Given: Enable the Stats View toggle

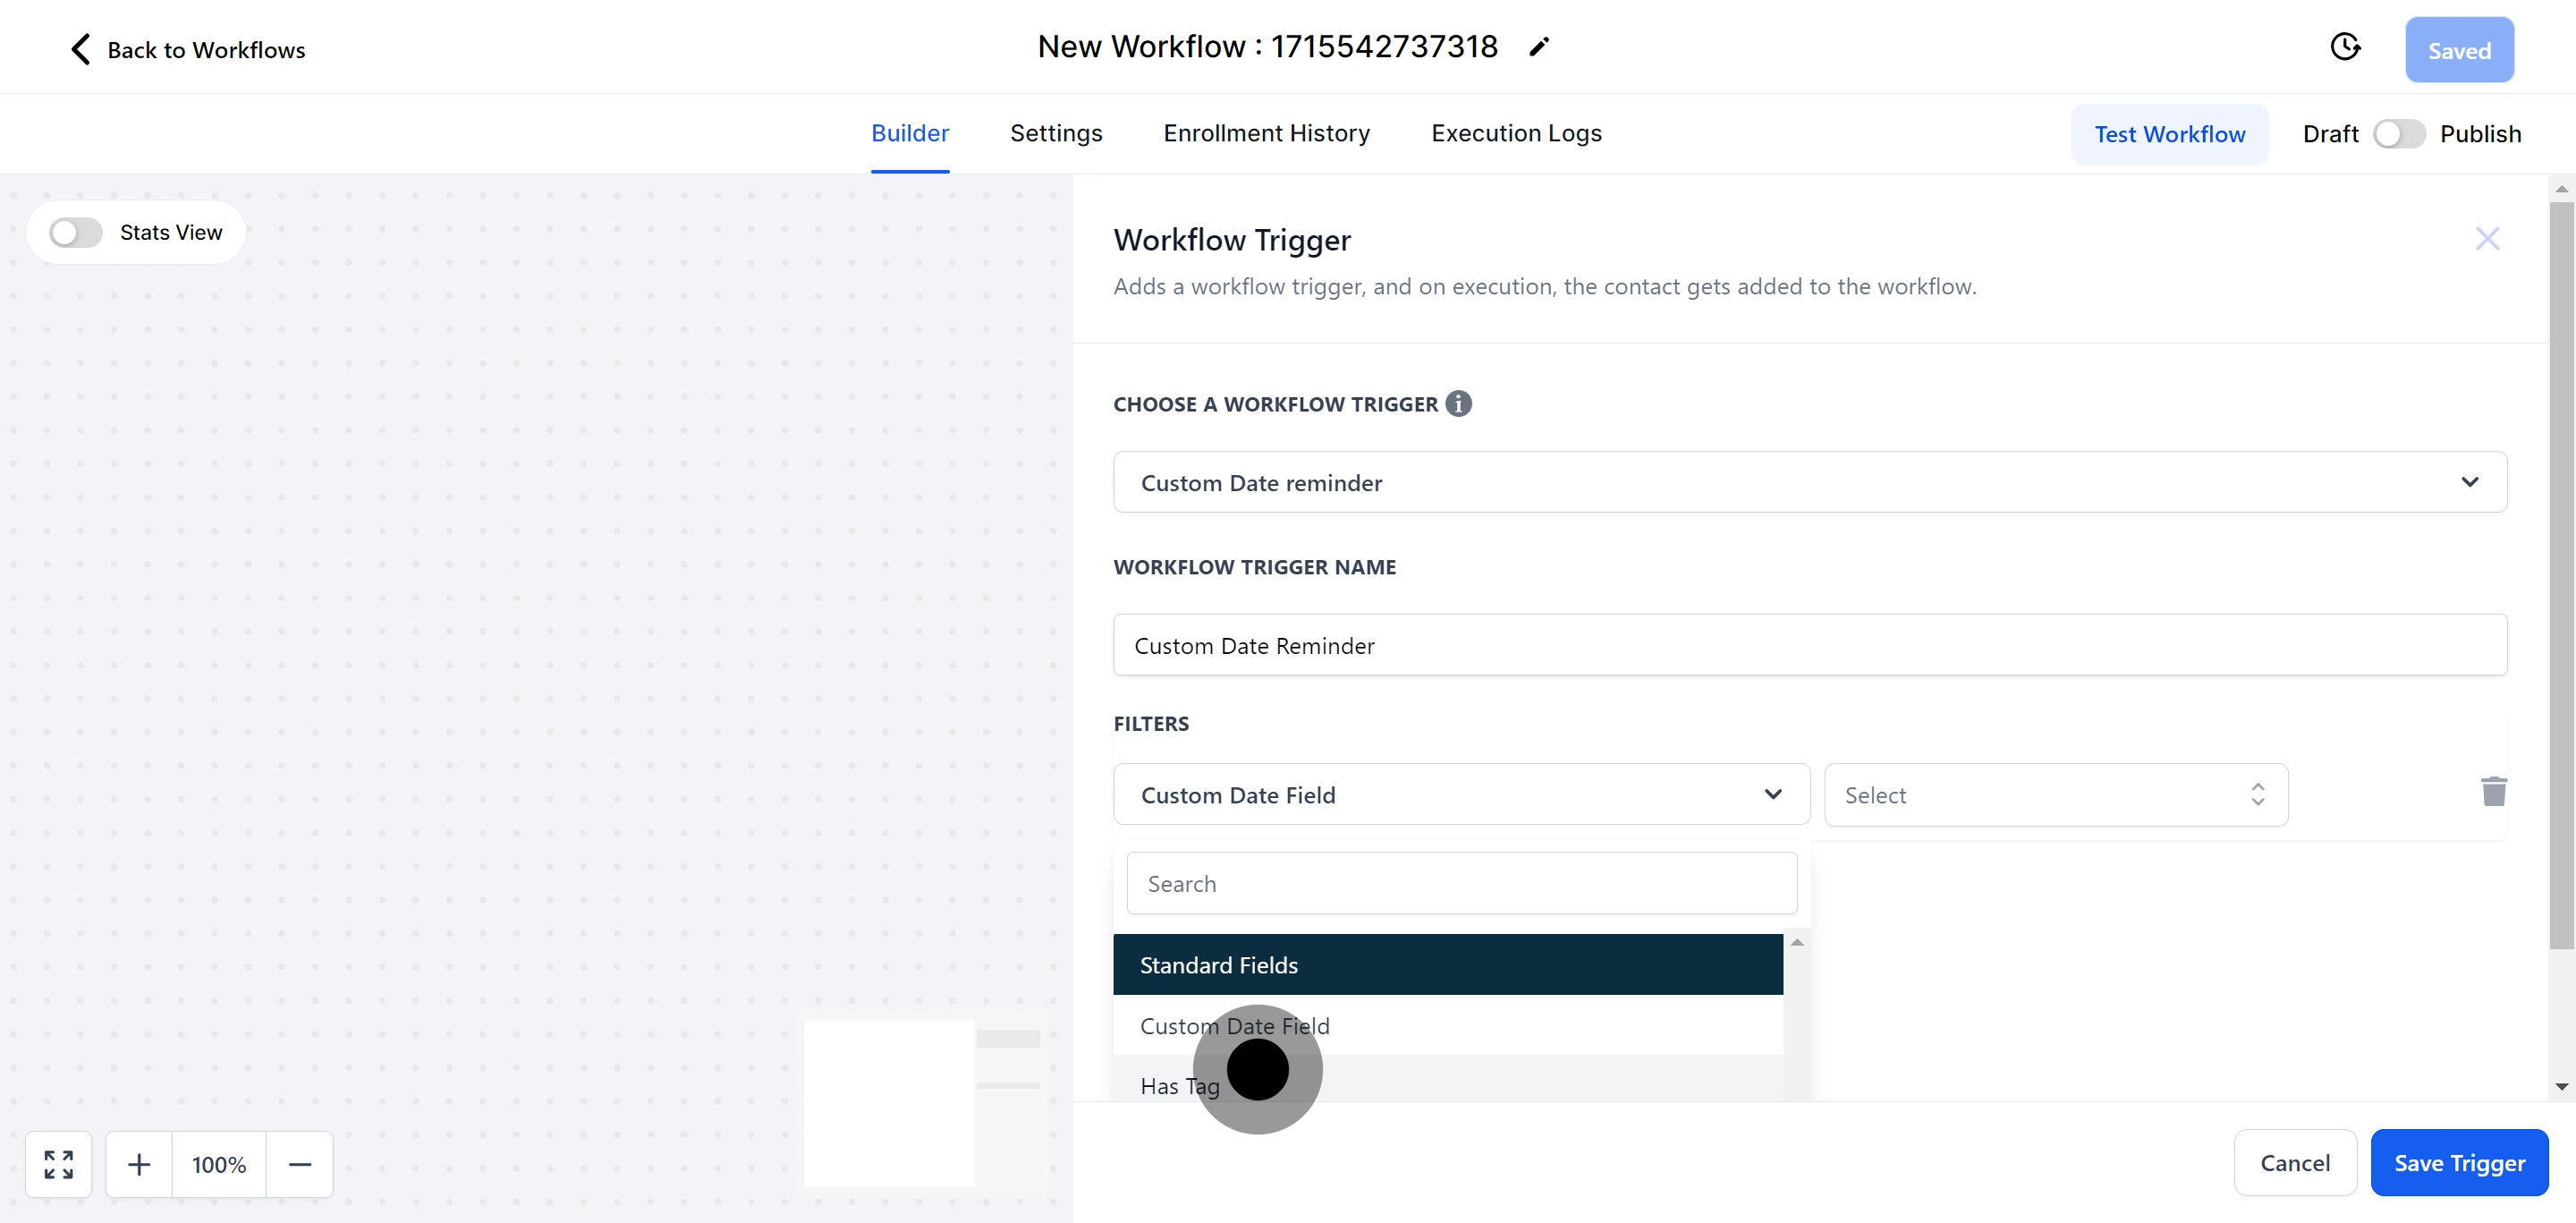Looking at the screenshot, I should point(76,233).
